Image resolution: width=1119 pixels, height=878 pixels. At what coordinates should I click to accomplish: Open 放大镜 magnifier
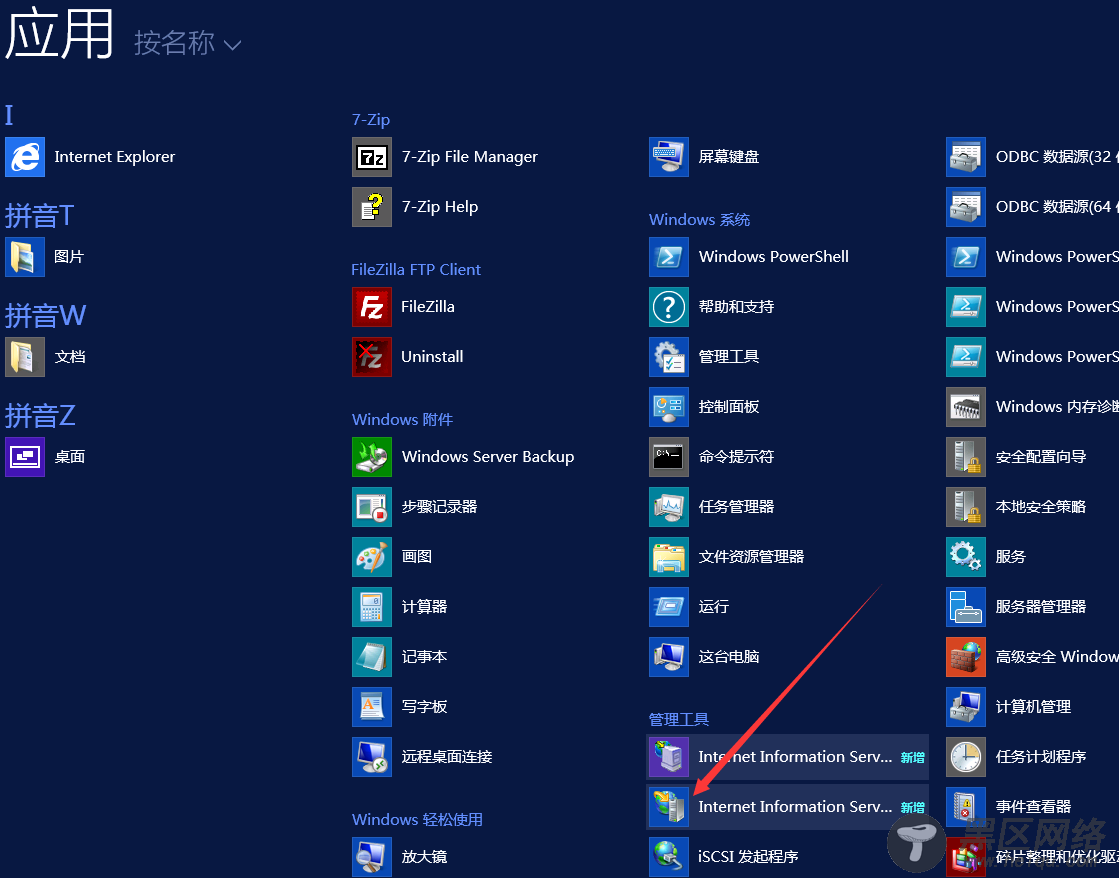click(x=400, y=857)
